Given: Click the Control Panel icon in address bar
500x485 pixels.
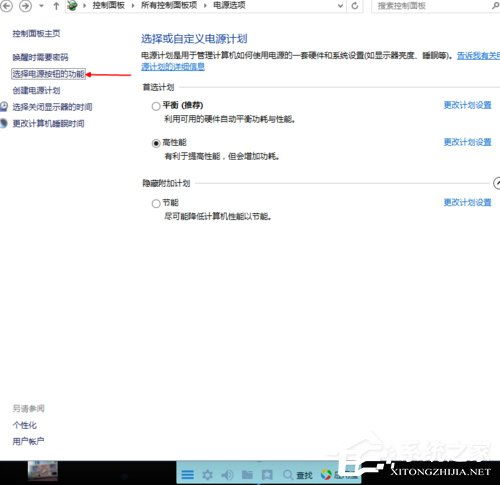Looking at the screenshot, I should [72, 6].
